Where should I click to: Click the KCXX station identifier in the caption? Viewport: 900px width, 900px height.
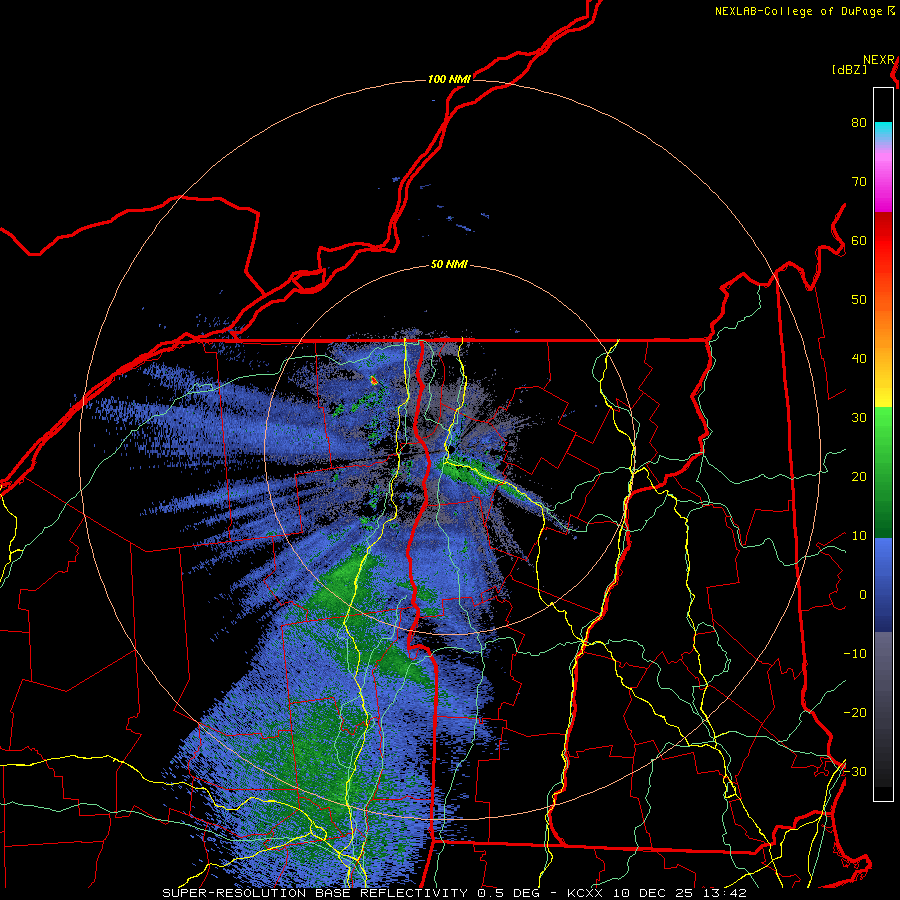[584, 893]
